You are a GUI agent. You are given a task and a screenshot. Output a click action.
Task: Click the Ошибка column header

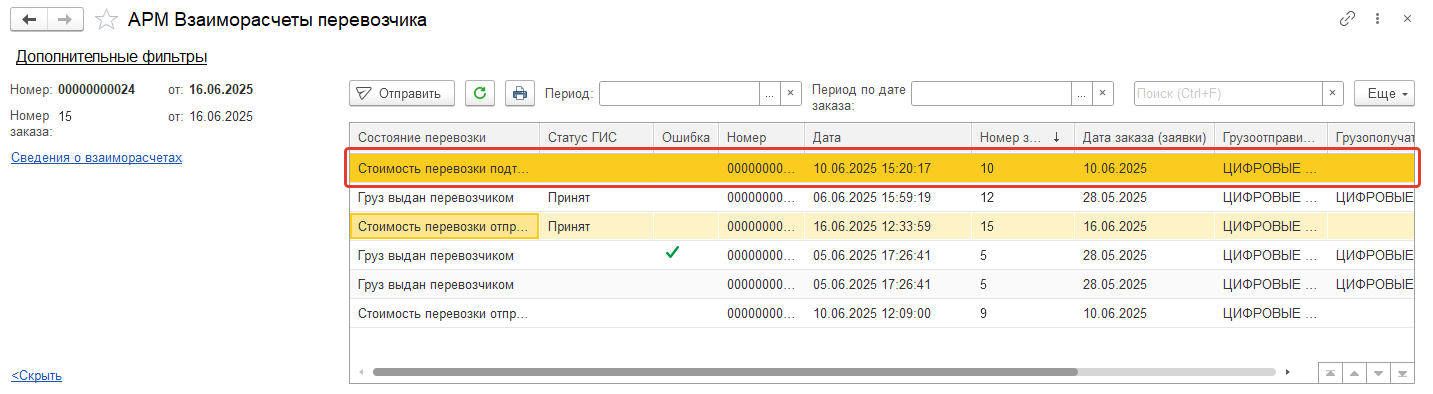[x=686, y=137]
